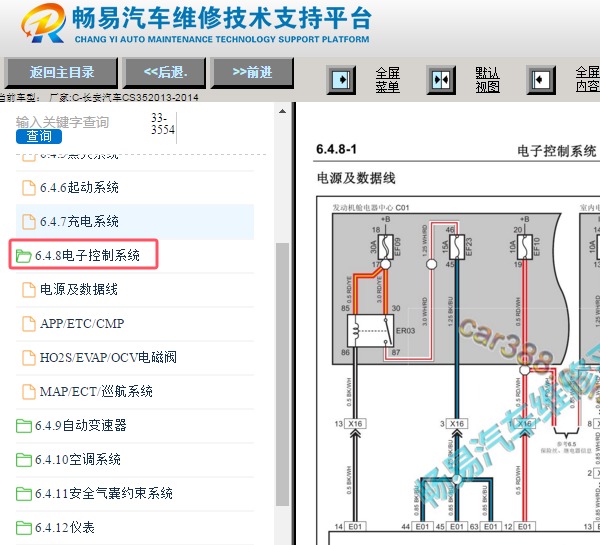Click the E01 connector at pin 14
Image resolution: width=600 pixels, height=545 pixels.
pos(355,527)
